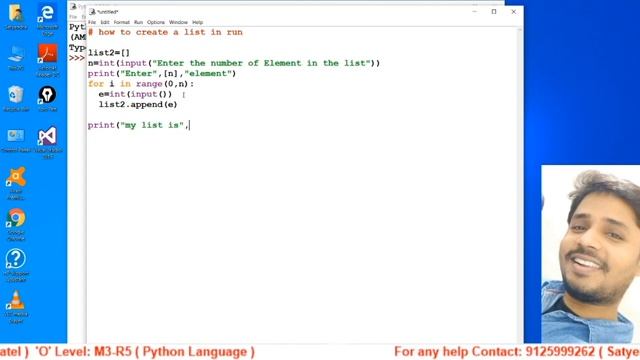Viewport: 640px width, 360px height.
Task: Click the user folder desktop icon
Action: click(16, 16)
